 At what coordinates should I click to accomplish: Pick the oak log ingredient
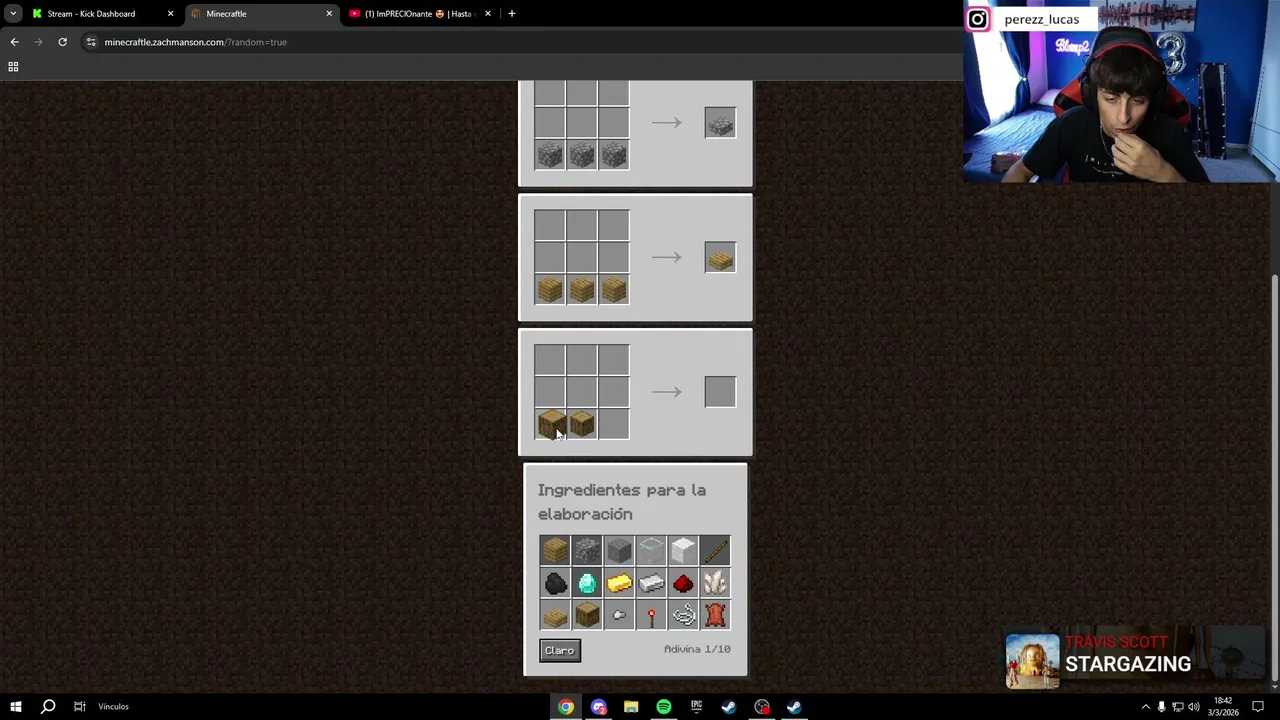(x=587, y=615)
